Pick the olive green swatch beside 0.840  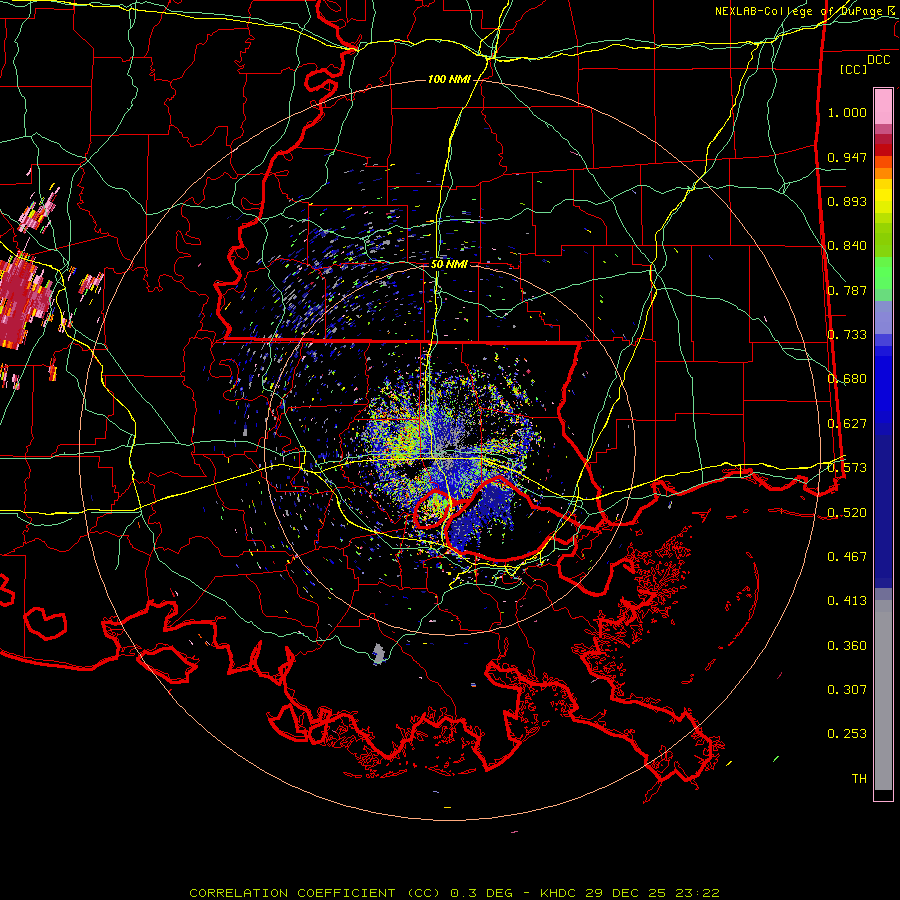pyautogui.click(x=883, y=240)
